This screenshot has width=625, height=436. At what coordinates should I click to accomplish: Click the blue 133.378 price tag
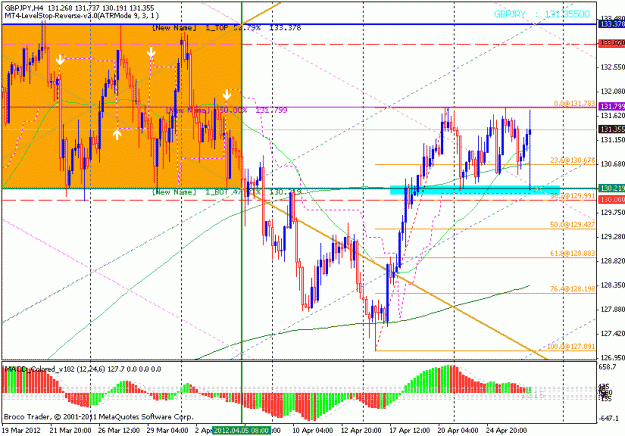(x=611, y=24)
